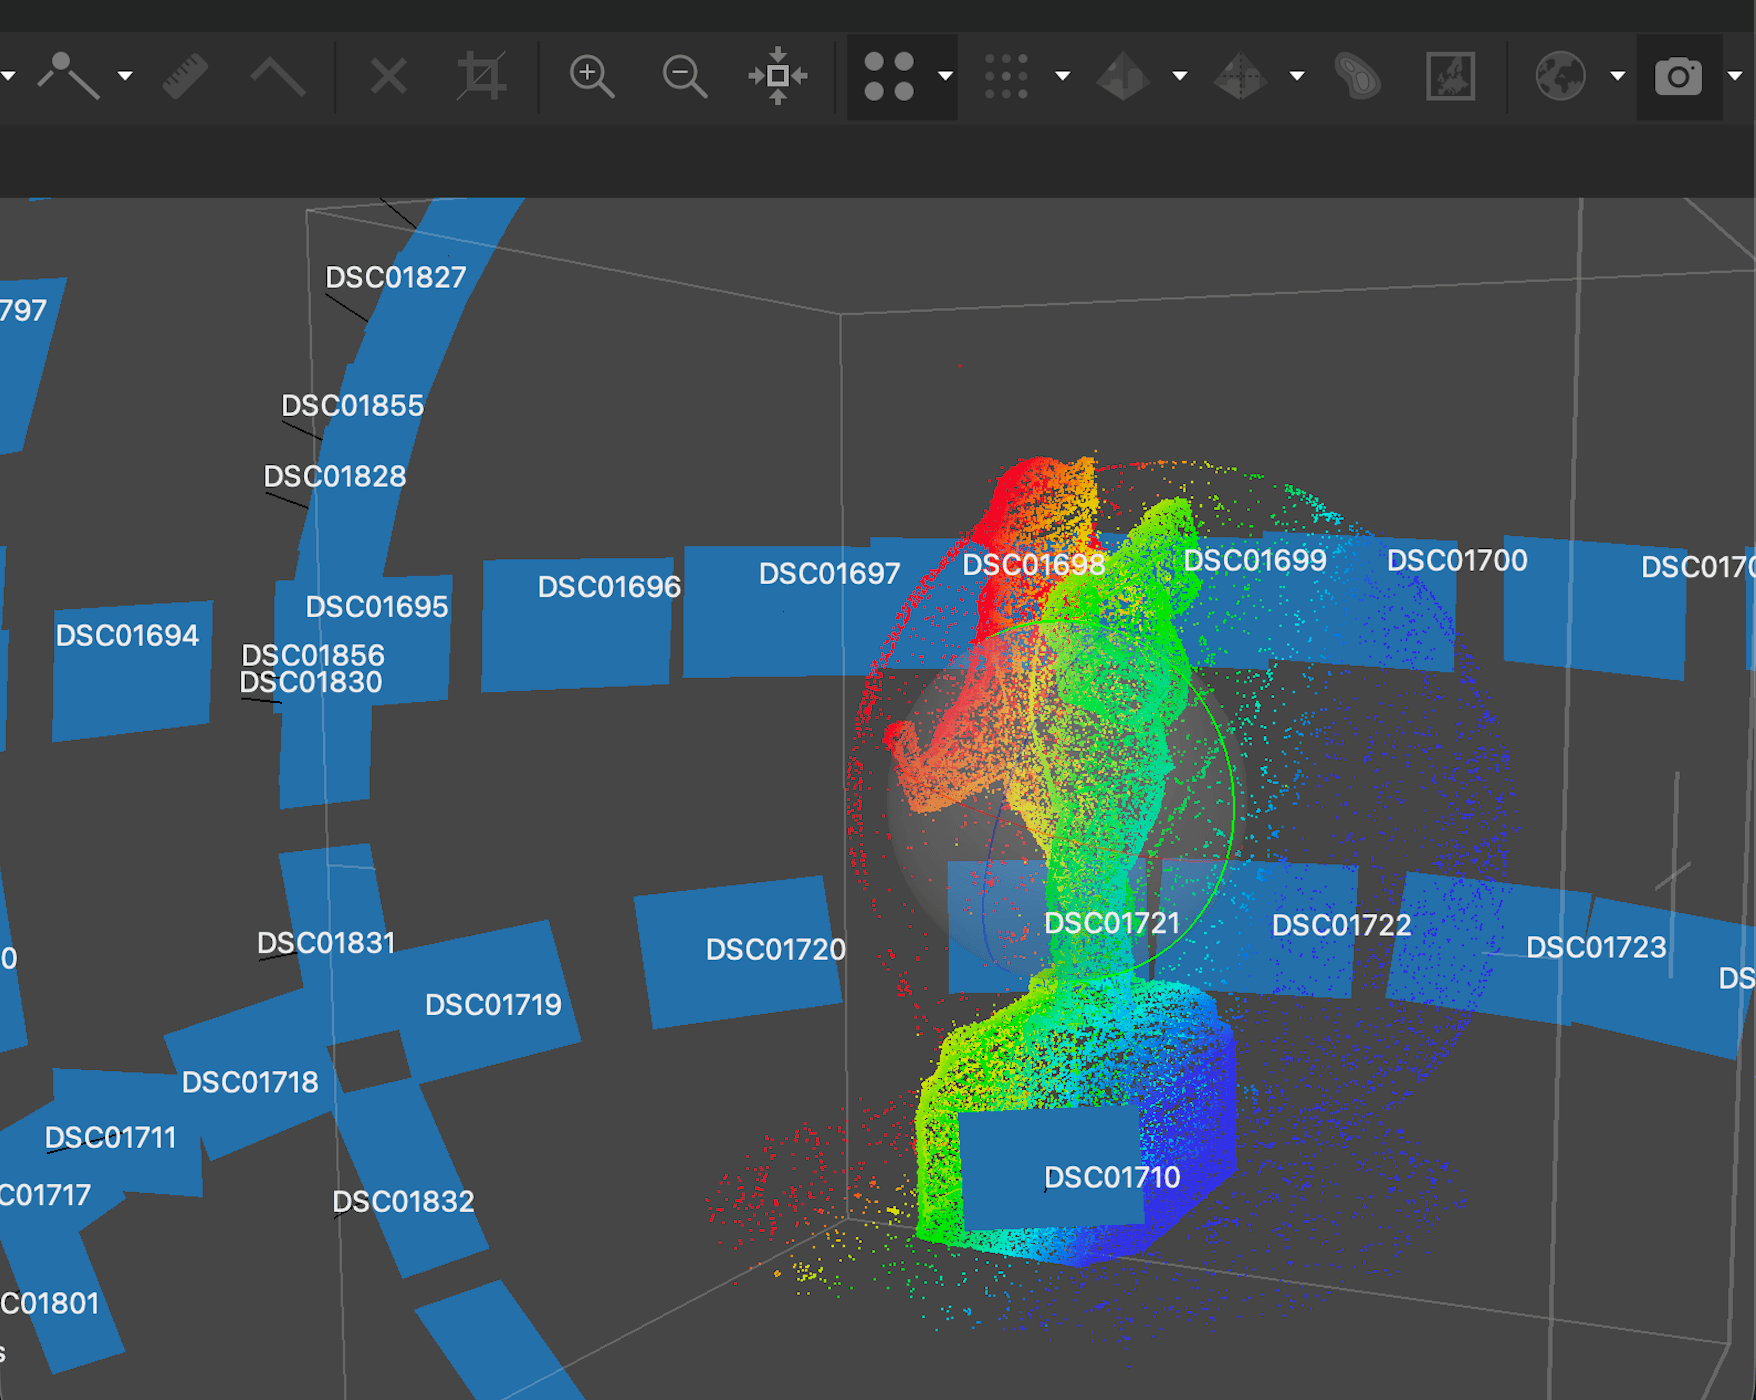
Task: Select camera label DSC01719
Action: [x=493, y=1004]
